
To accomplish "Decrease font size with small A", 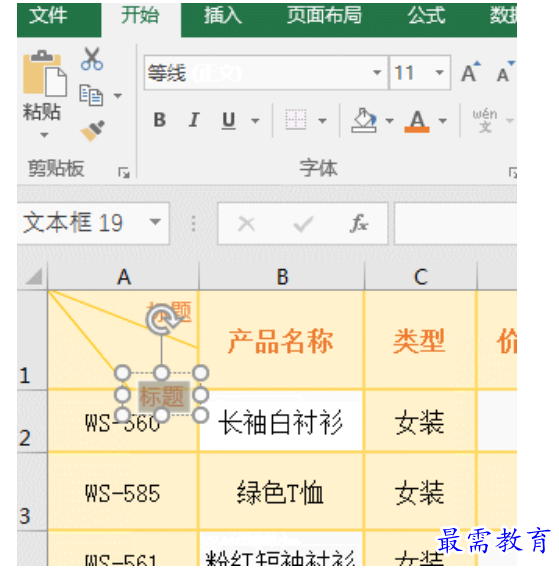I will 505,72.
